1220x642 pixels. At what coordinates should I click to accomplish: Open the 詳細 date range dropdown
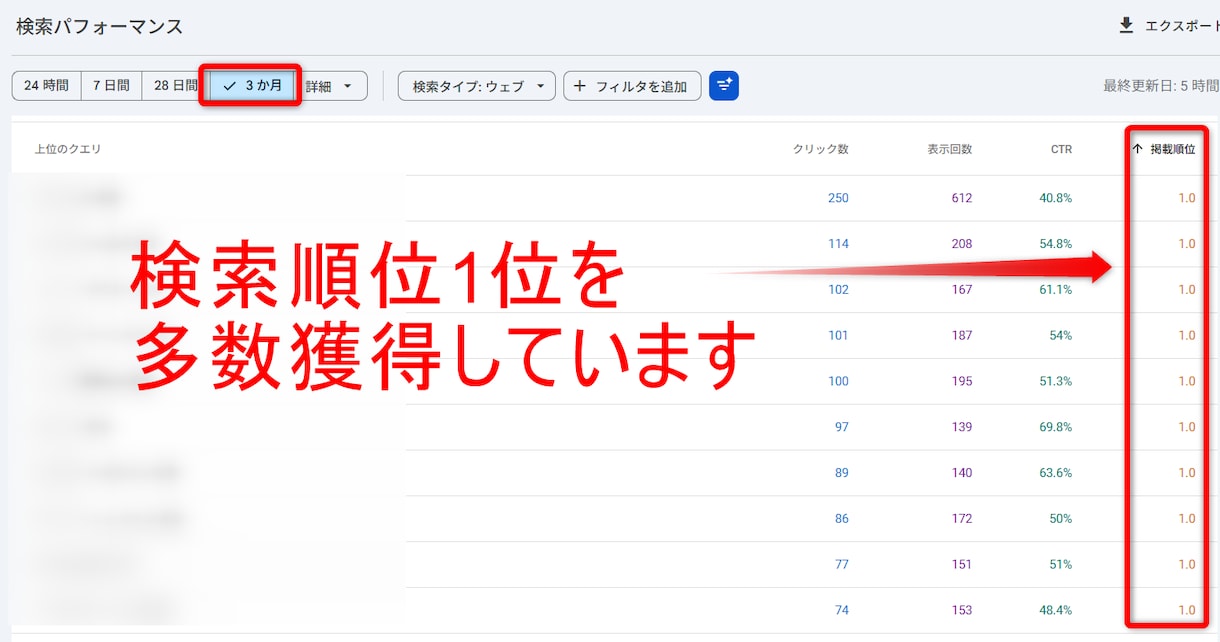[x=331, y=86]
